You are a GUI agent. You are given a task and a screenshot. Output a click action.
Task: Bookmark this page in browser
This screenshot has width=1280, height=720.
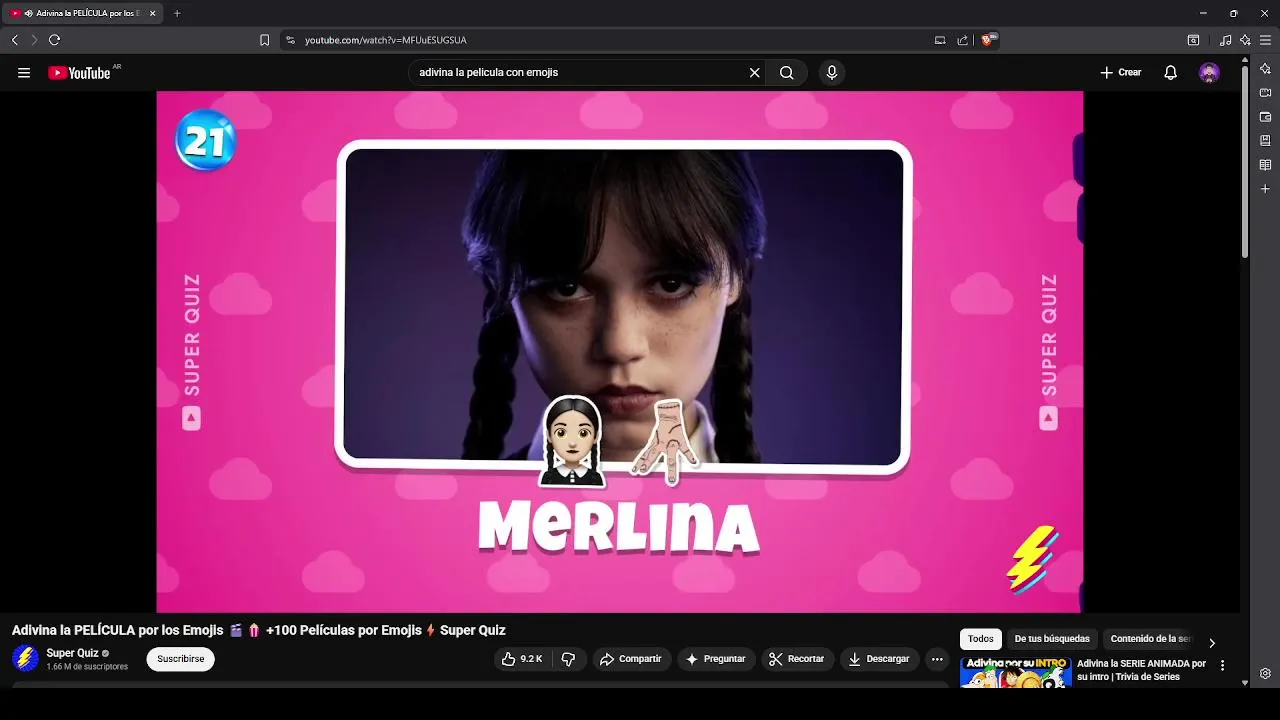point(264,40)
